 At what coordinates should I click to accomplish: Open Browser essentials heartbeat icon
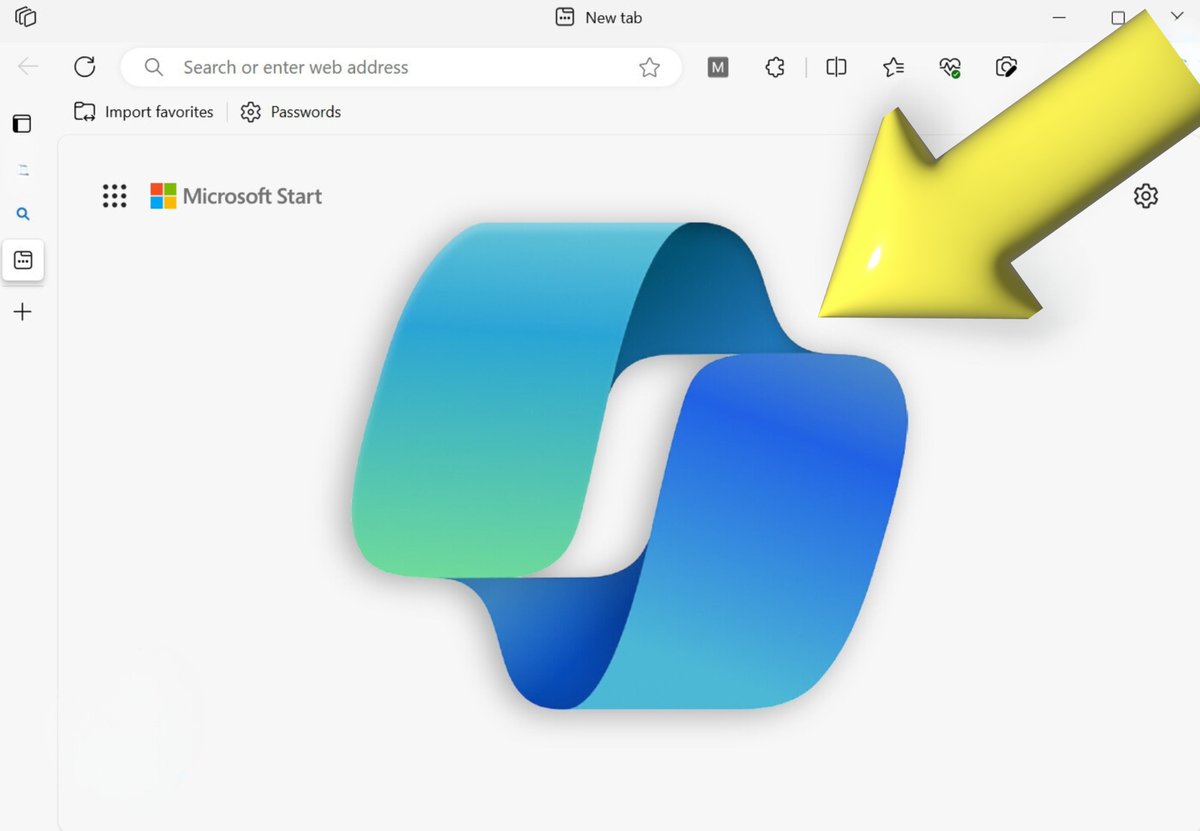950,67
